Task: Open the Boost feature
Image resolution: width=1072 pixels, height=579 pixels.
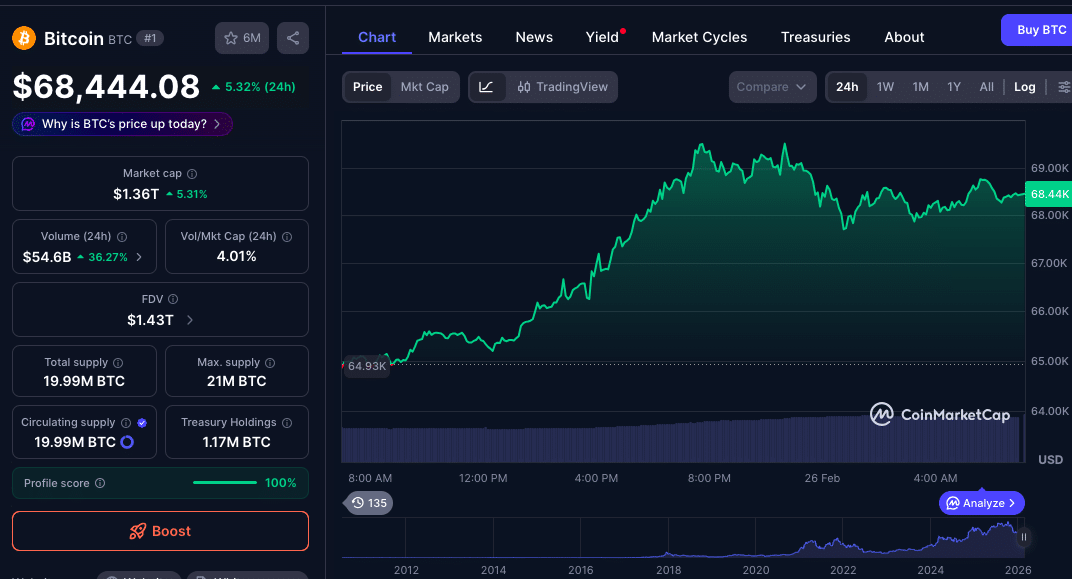Action: [160, 531]
